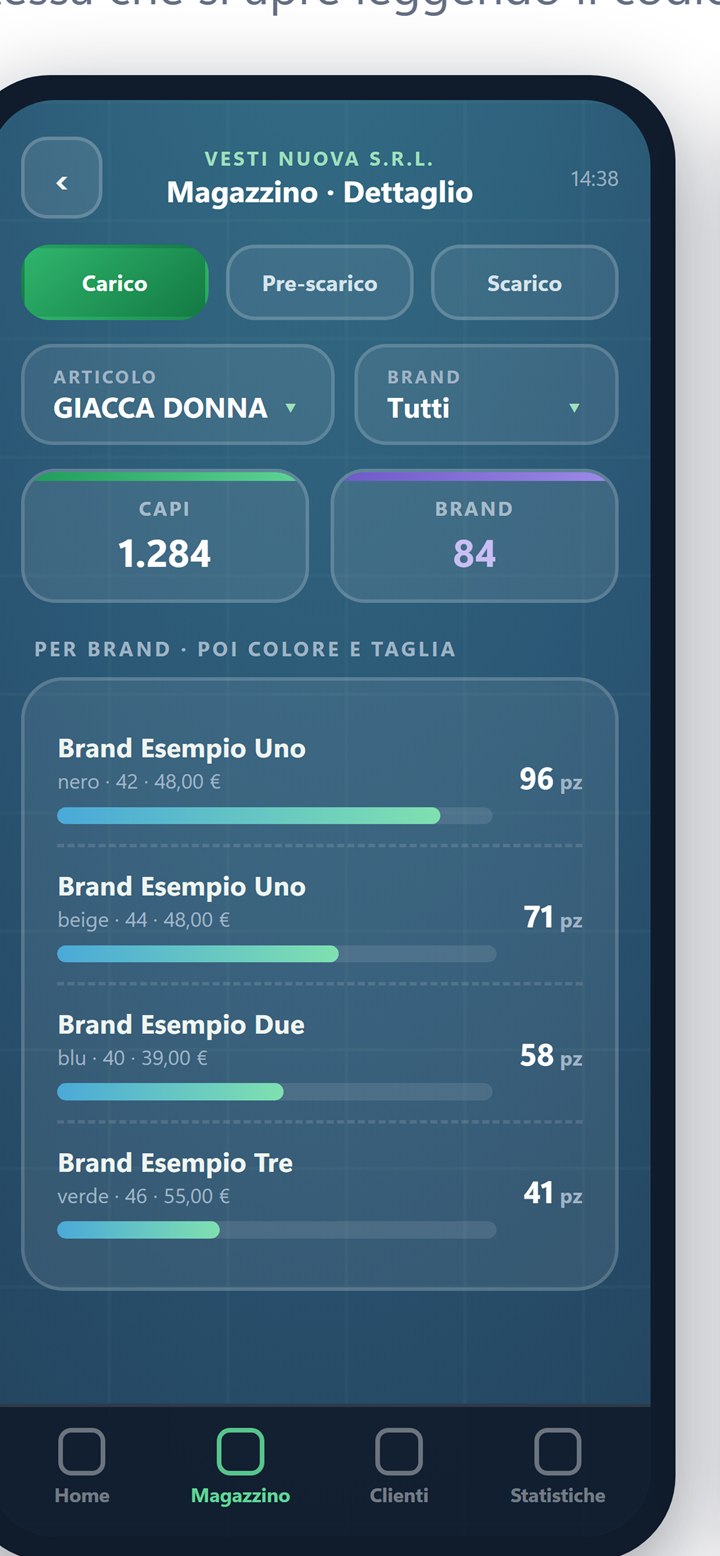Select the Carico mode
The height and width of the screenshot is (1556, 720).
click(x=115, y=283)
